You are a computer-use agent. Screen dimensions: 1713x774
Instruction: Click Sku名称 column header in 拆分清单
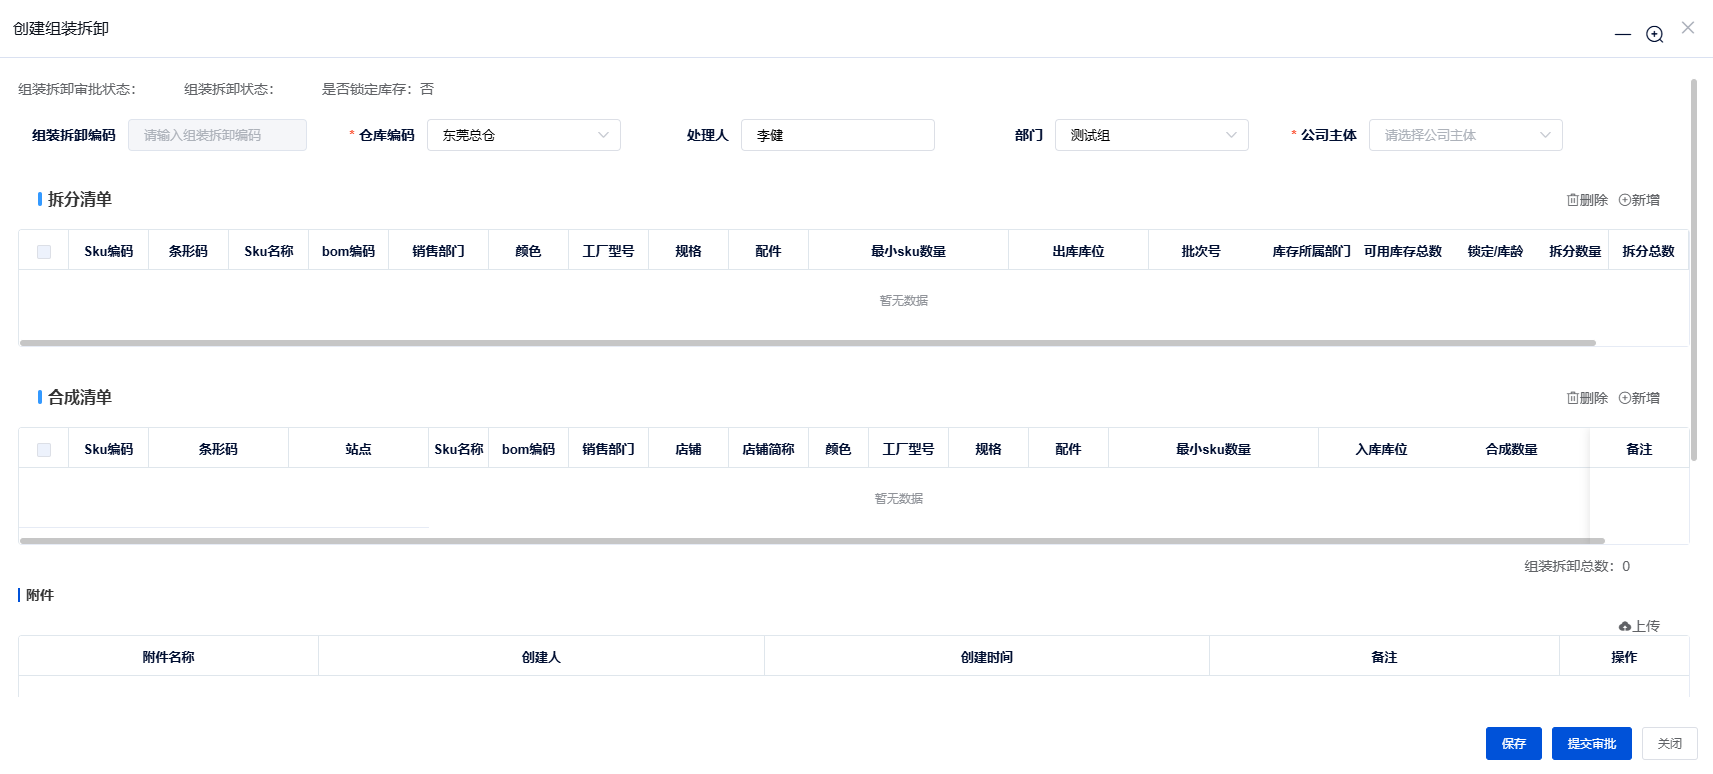coord(269,251)
